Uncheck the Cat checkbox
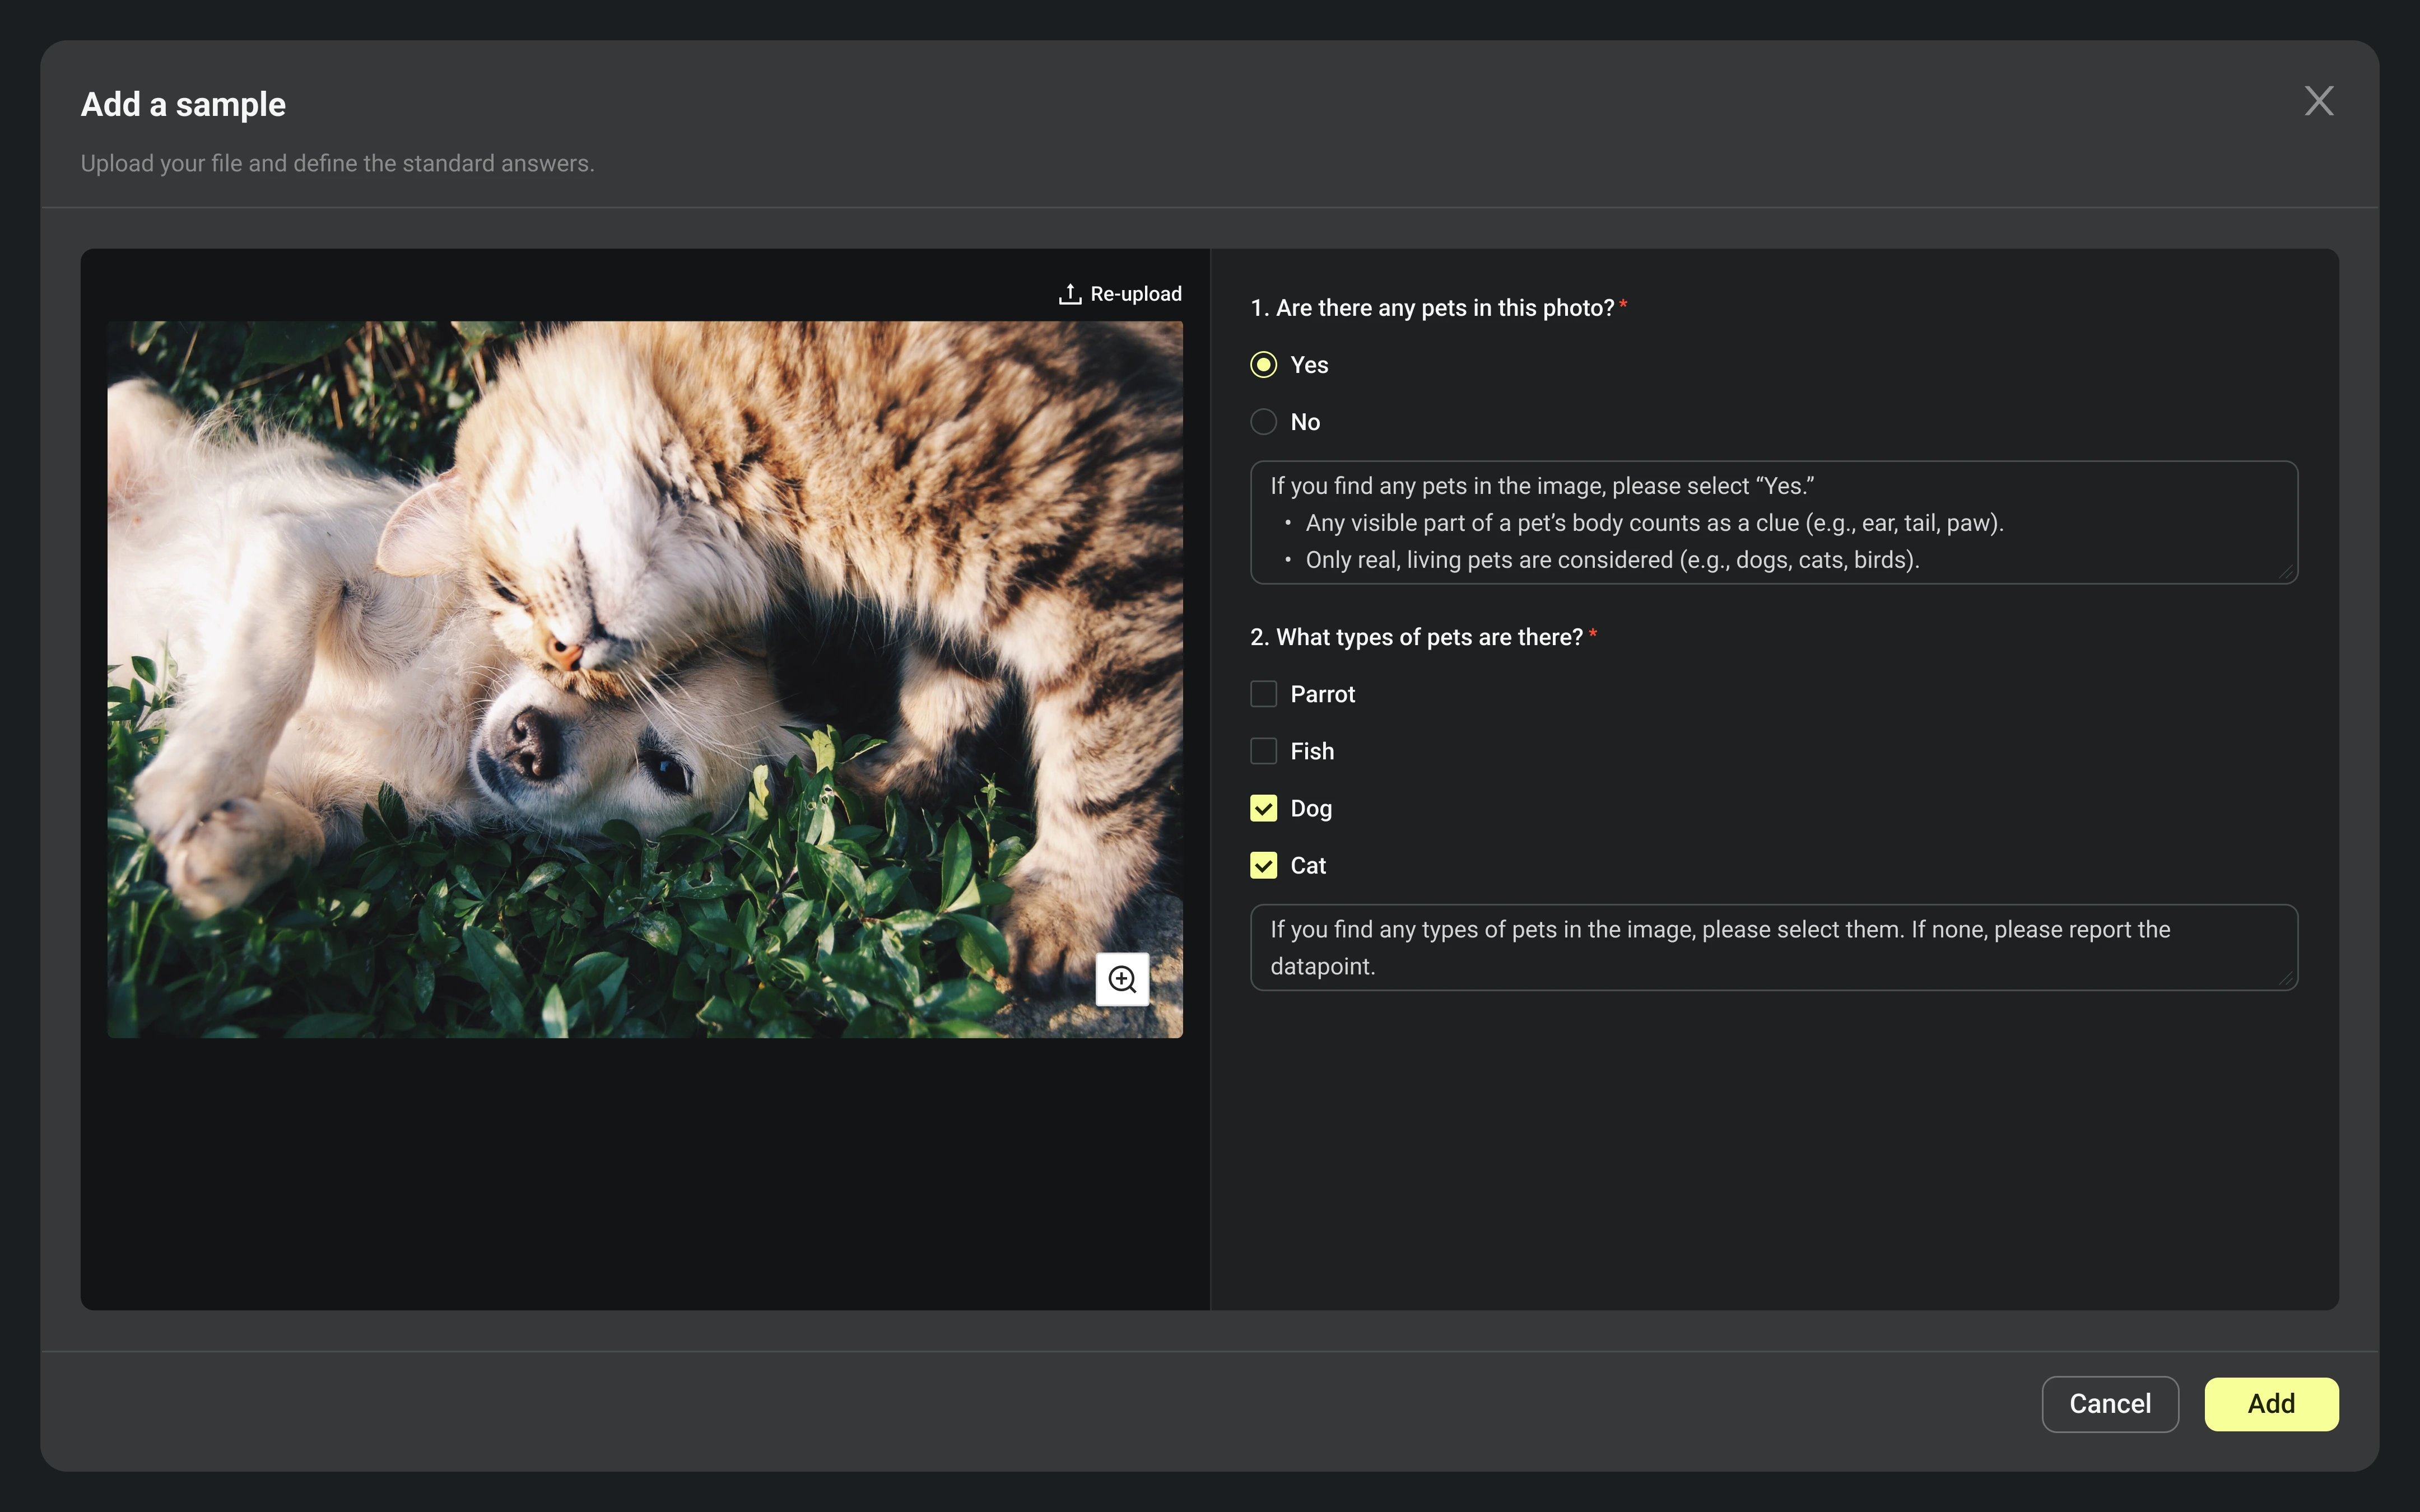 coord(1263,865)
